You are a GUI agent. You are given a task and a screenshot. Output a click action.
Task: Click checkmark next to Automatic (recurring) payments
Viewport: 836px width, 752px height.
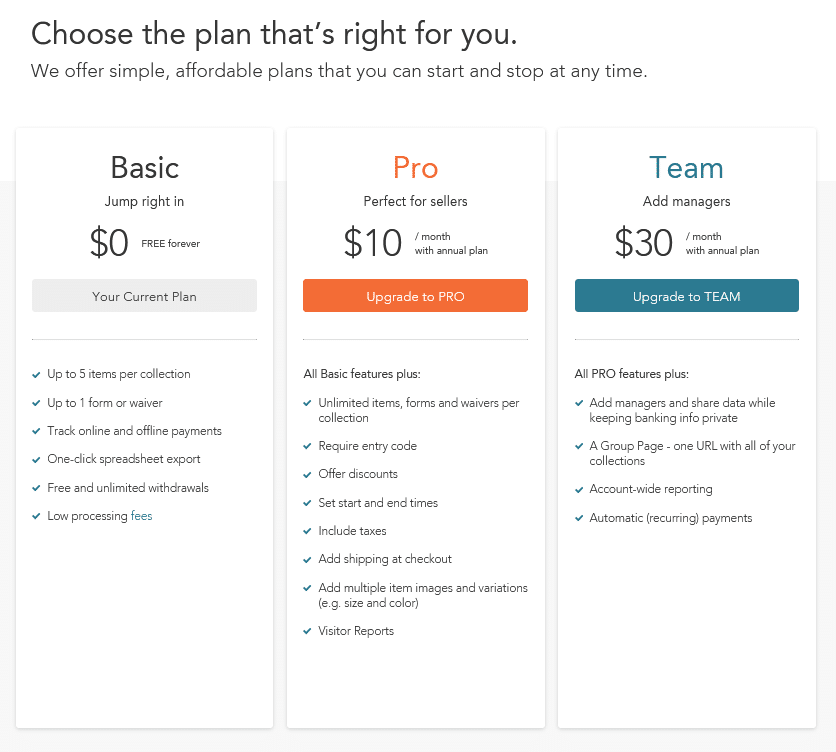click(x=579, y=518)
